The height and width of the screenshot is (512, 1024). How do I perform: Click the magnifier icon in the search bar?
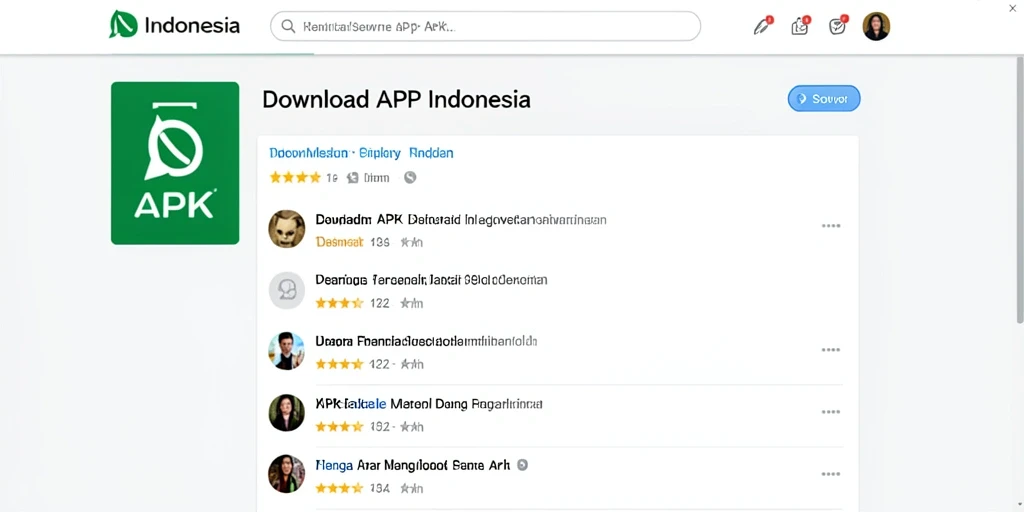pyautogui.click(x=287, y=26)
